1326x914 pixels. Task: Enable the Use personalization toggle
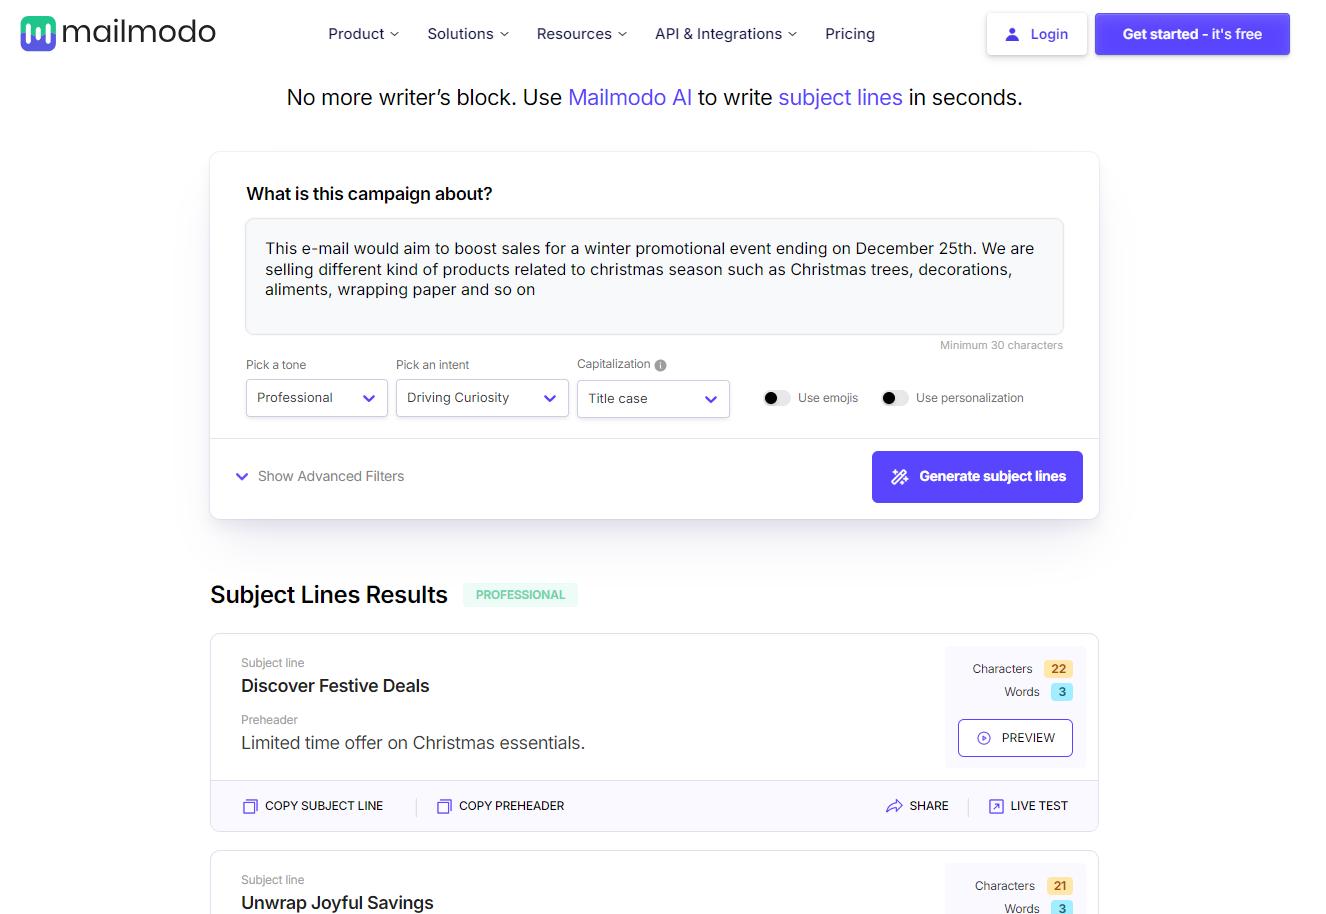coord(894,397)
